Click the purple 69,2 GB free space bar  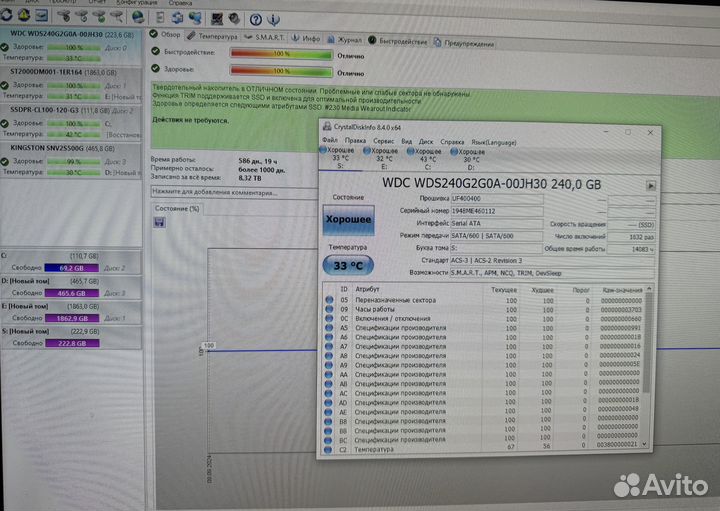tap(72, 268)
